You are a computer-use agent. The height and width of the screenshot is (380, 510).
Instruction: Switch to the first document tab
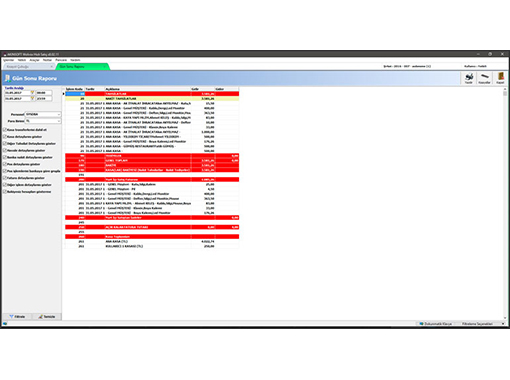point(28,67)
